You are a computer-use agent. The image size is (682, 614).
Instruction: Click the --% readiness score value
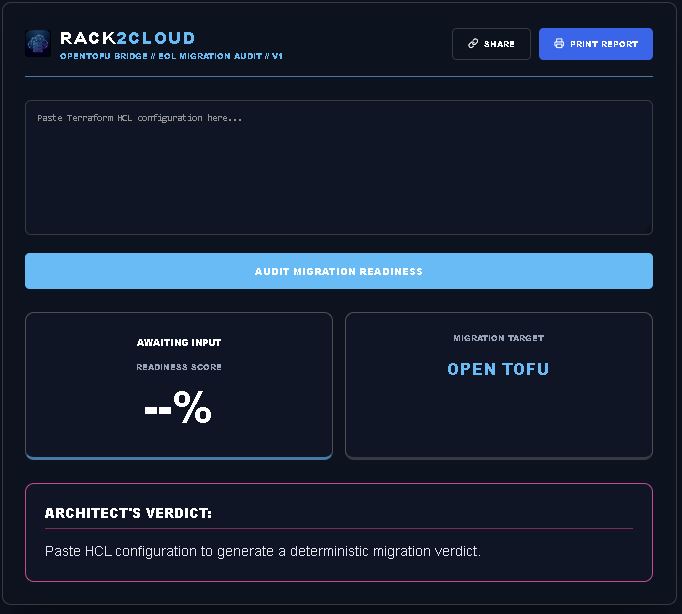(178, 408)
